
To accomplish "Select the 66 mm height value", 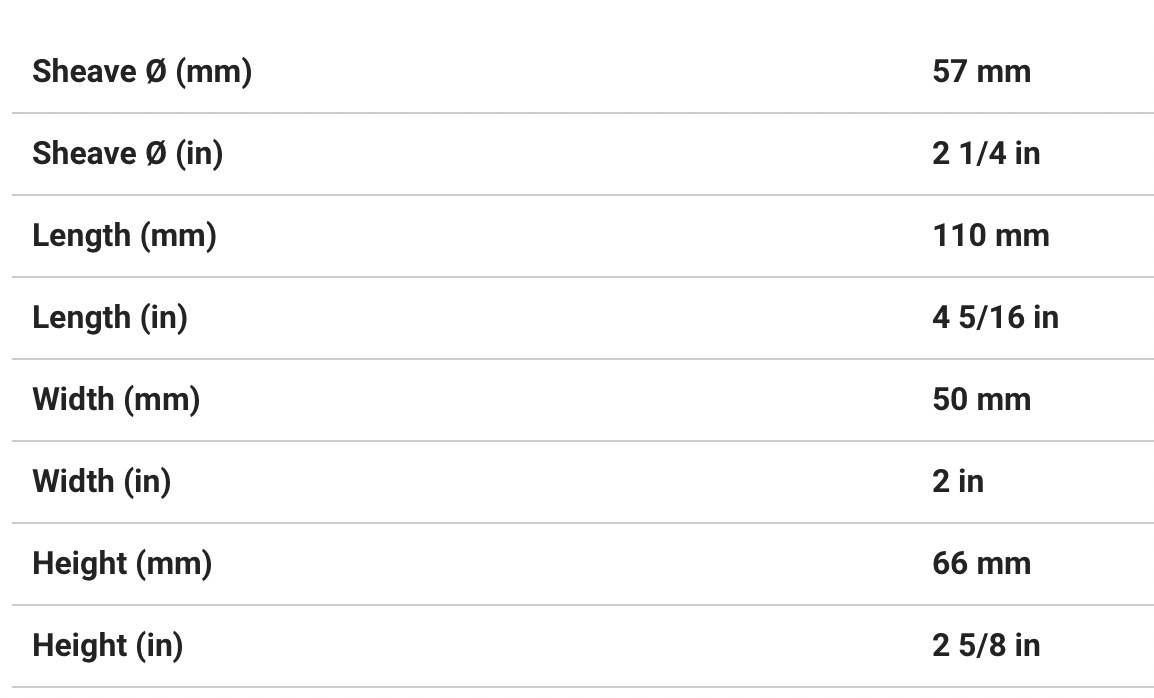I will tap(981, 564).
